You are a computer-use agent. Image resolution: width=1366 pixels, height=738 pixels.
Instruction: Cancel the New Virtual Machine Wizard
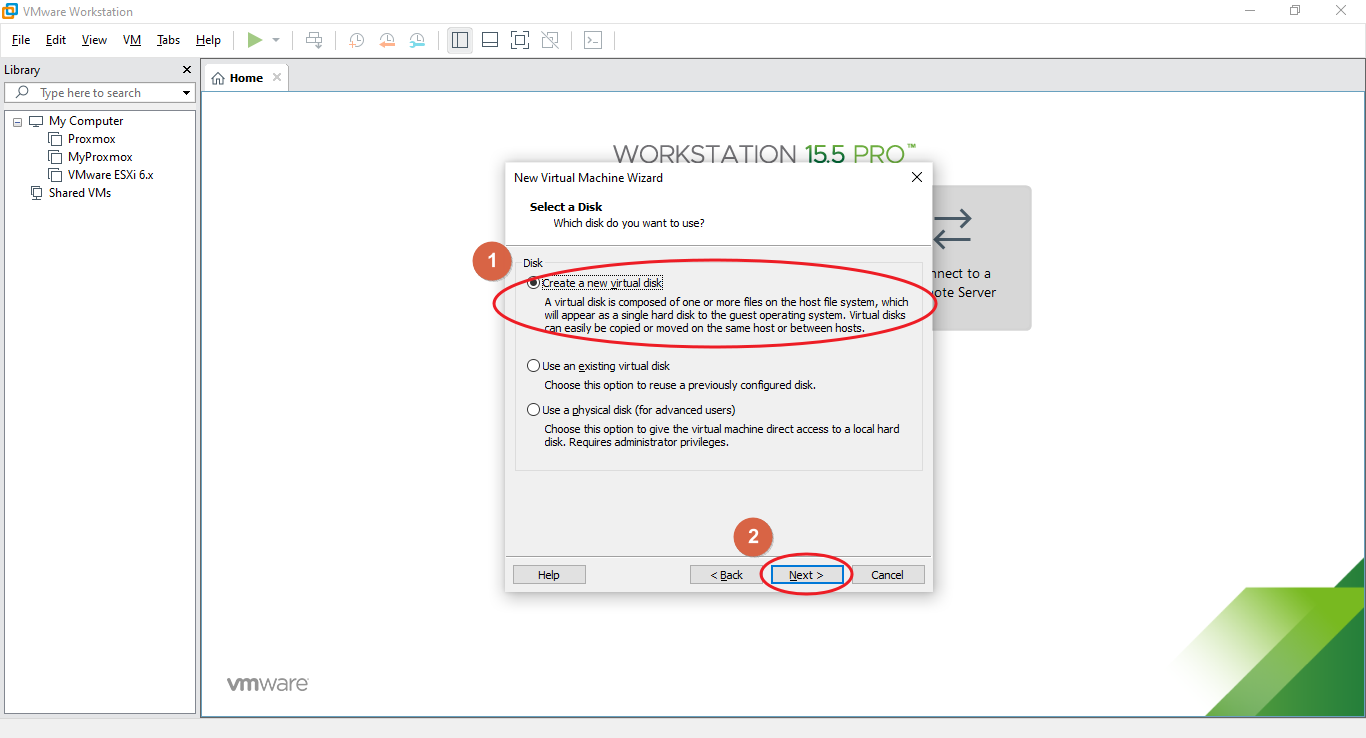click(887, 575)
